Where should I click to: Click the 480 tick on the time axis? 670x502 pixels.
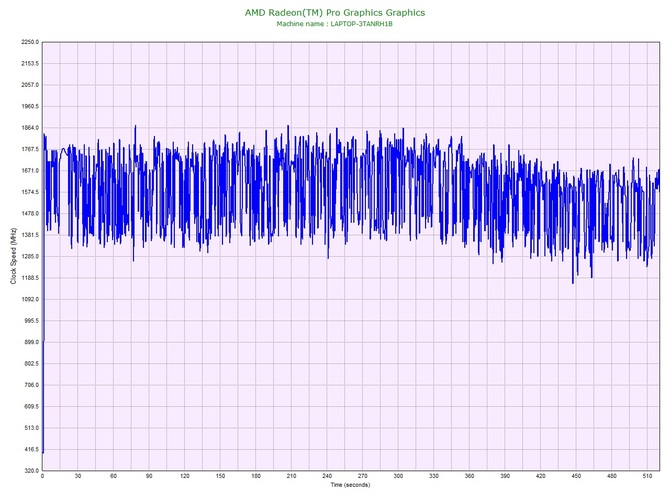click(x=612, y=476)
